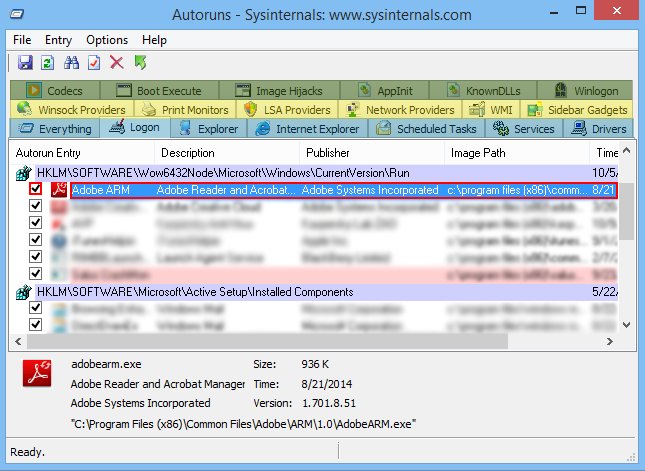
Task: Switch to Scheduled Tasks tab
Action: 426,129
